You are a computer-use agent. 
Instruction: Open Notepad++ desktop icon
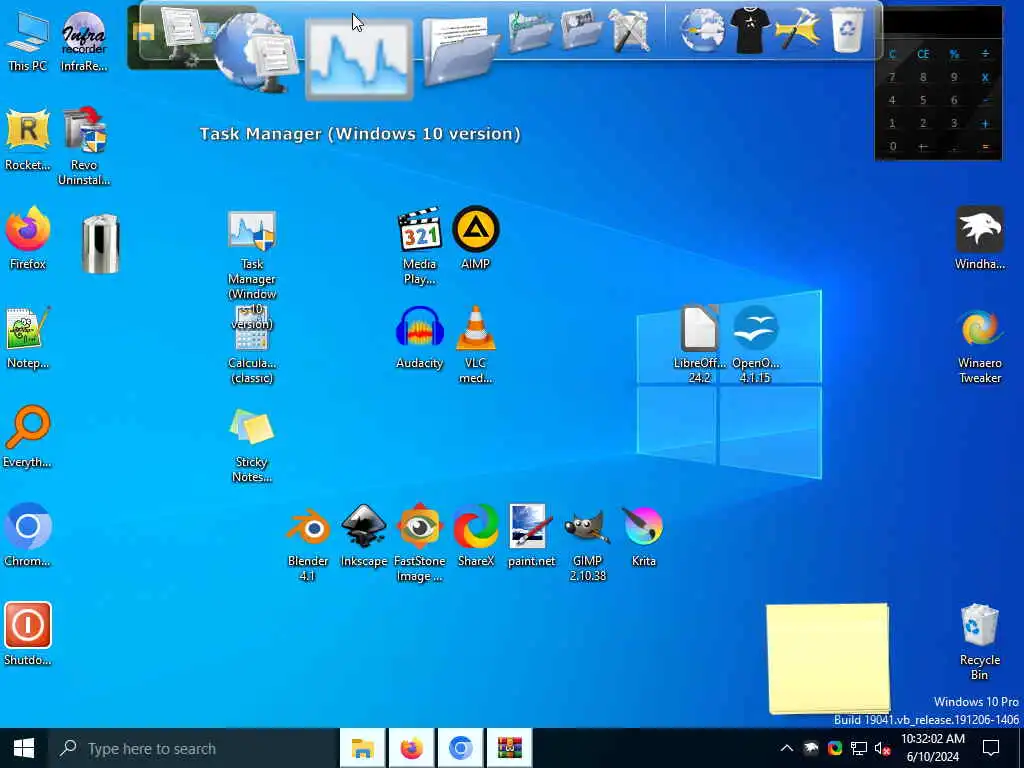click(x=27, y=338)
